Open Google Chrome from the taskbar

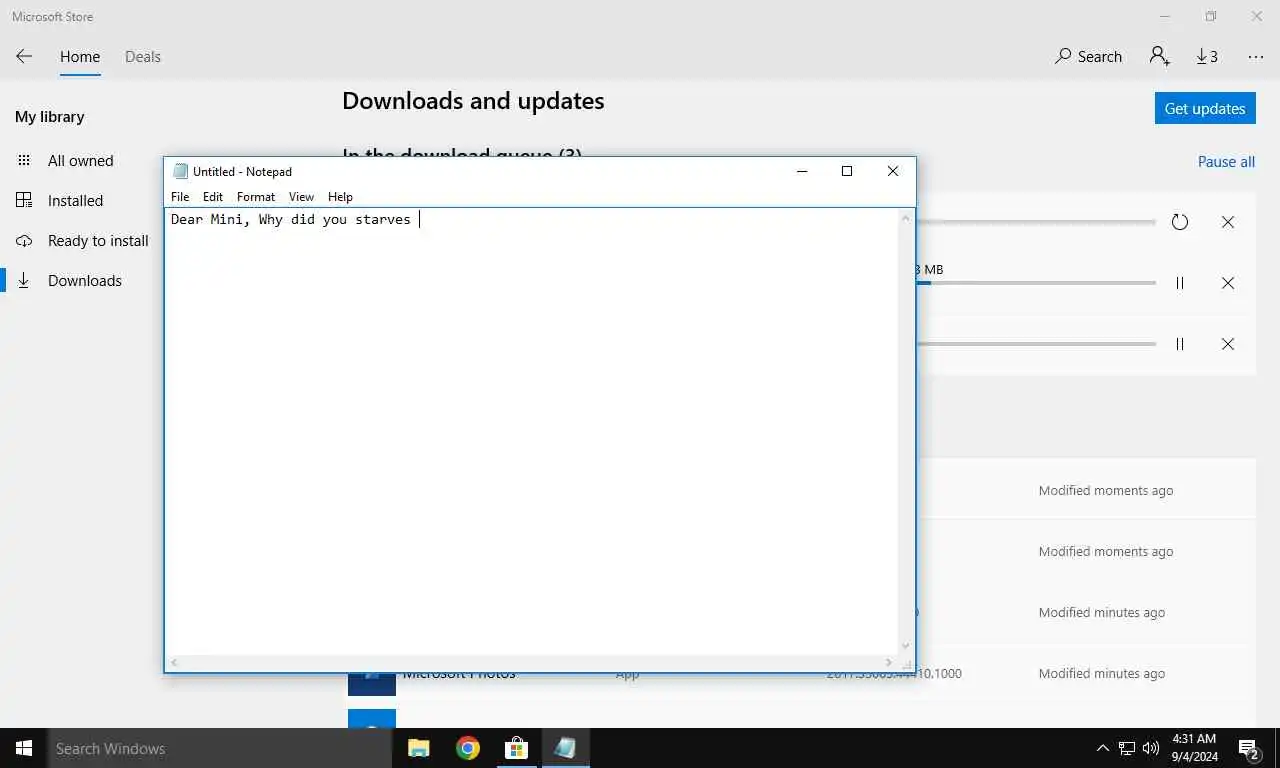coord(467,748)
